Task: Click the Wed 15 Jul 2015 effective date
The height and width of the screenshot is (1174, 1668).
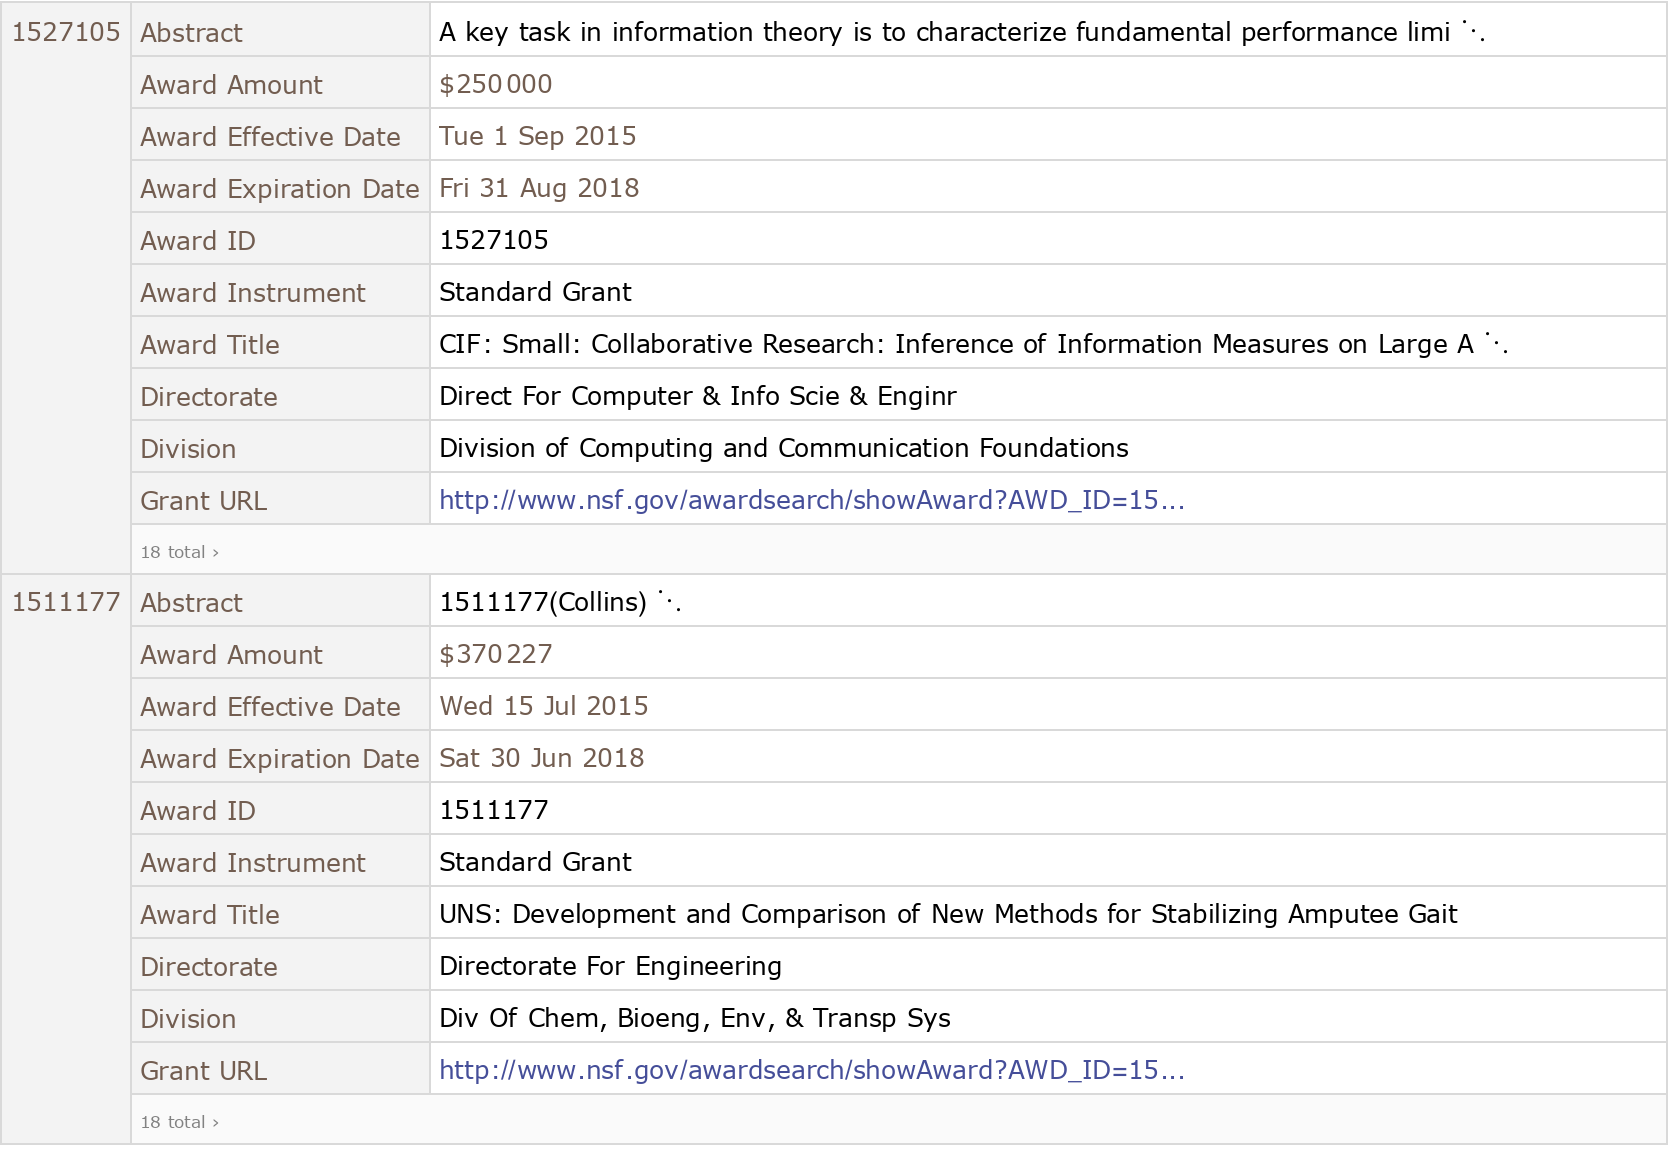Action: [543, 706]
